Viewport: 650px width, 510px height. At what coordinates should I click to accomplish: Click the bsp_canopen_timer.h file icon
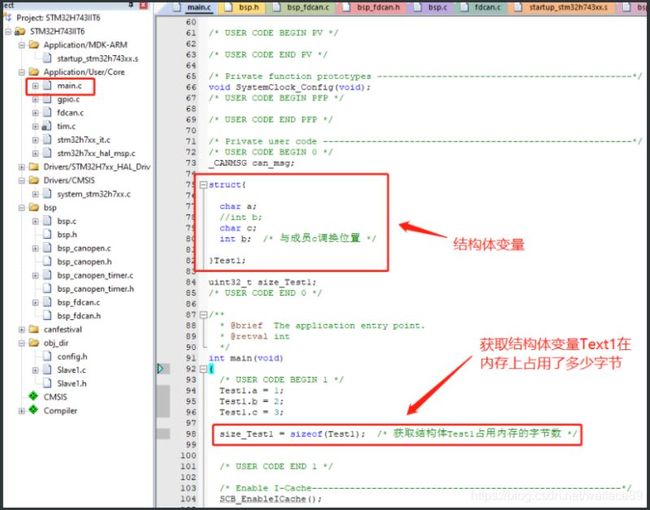(x=47, y=289)
